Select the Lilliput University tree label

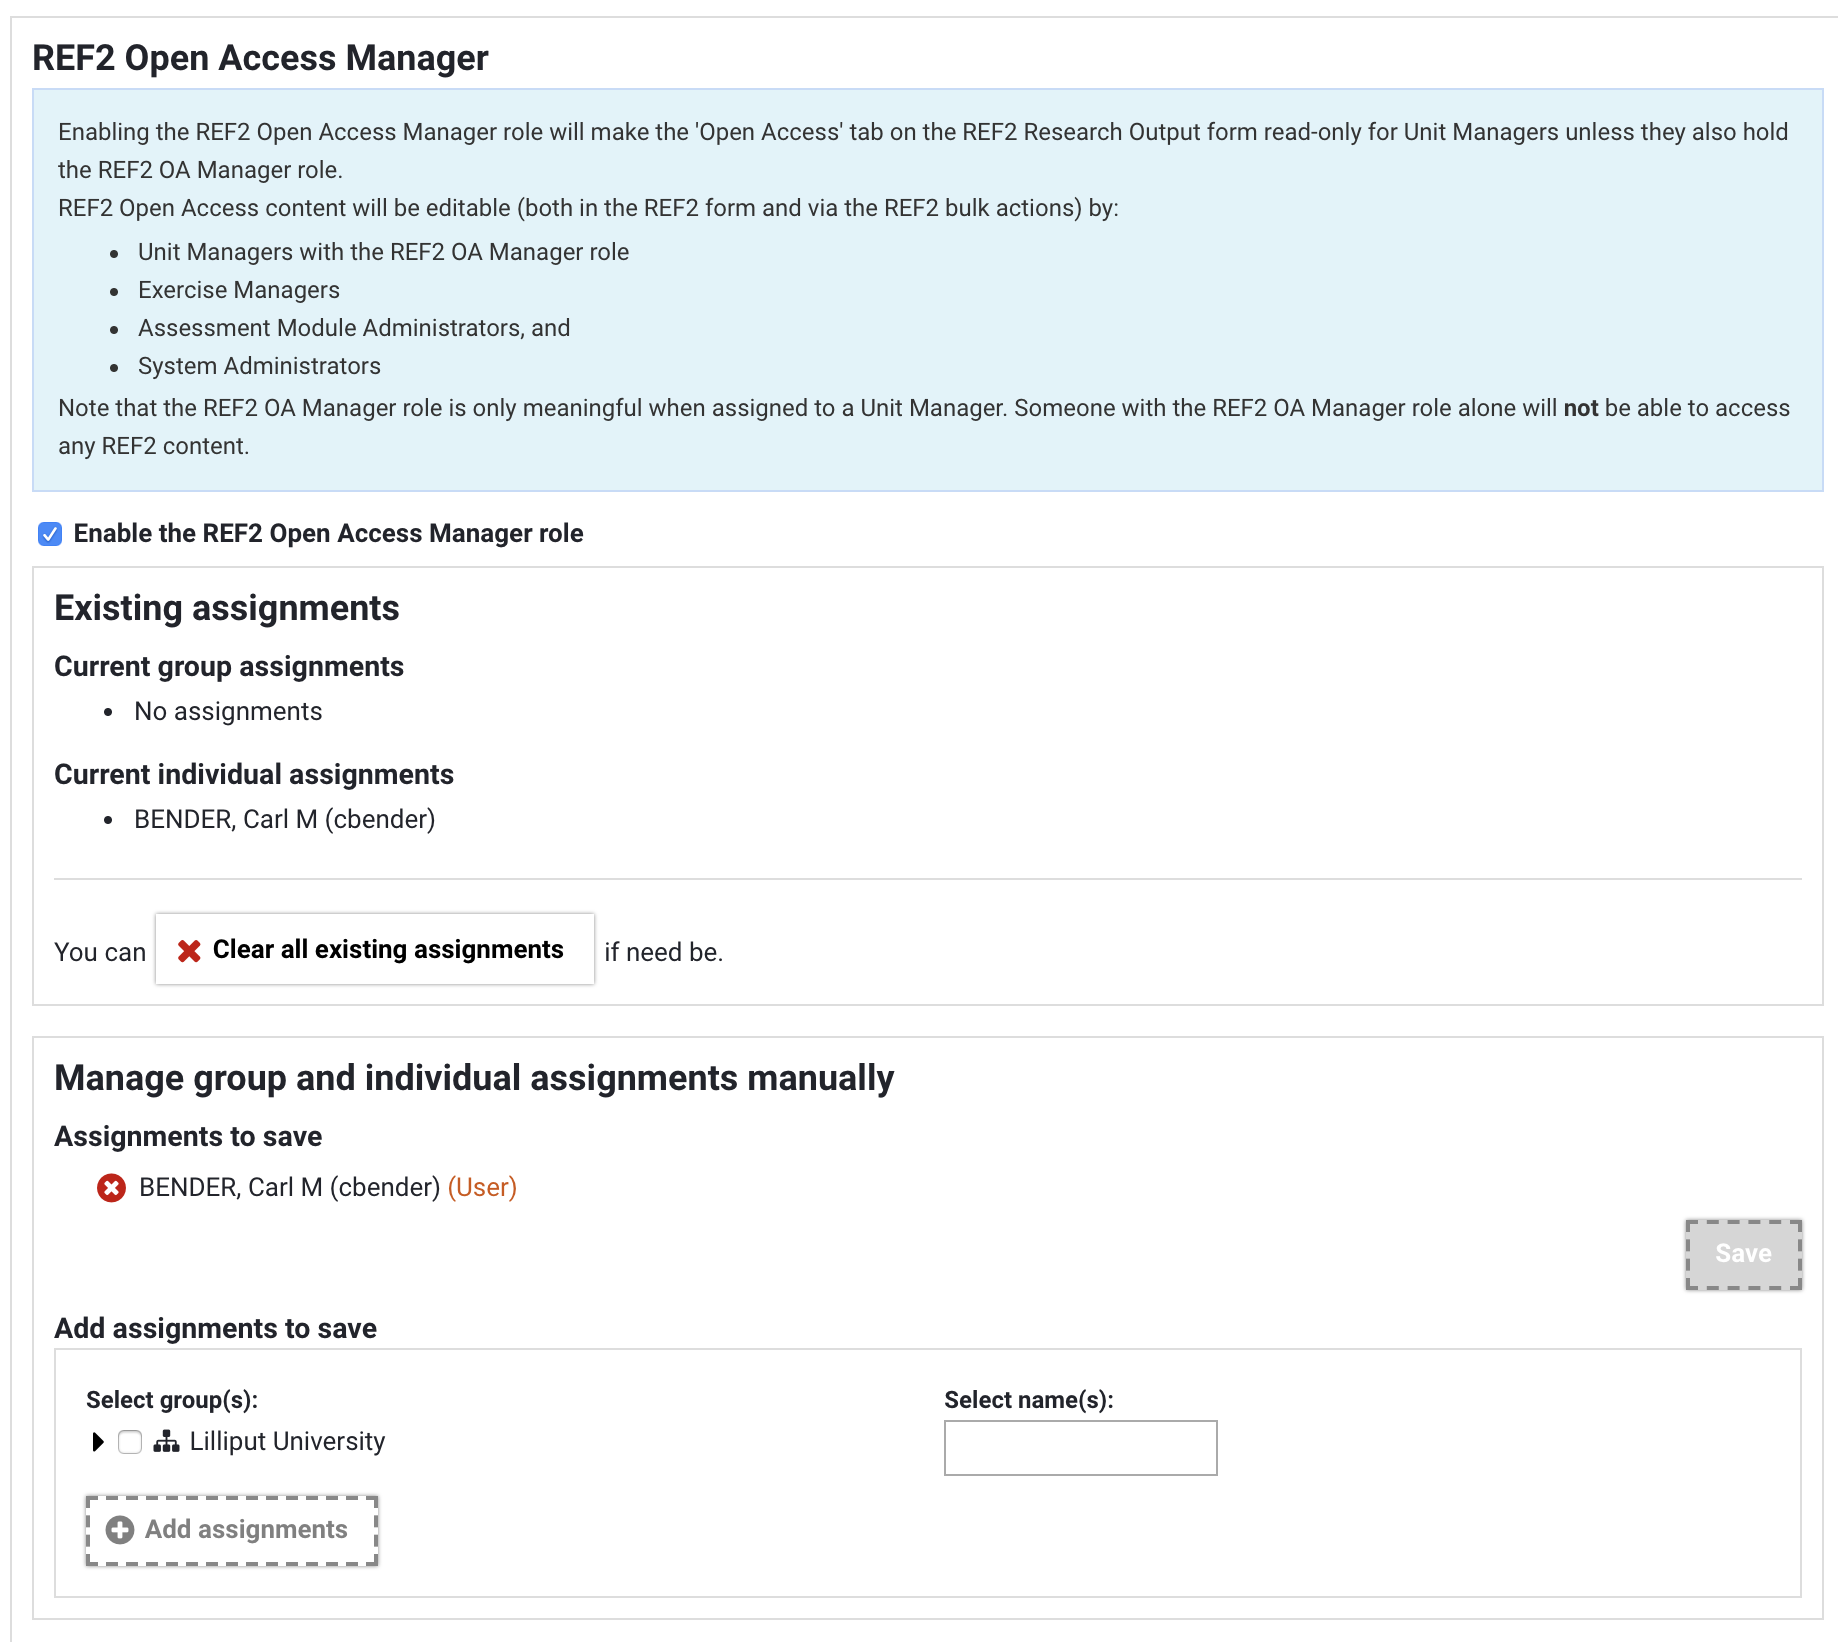pyautogui.click(x=287, y=1442)
